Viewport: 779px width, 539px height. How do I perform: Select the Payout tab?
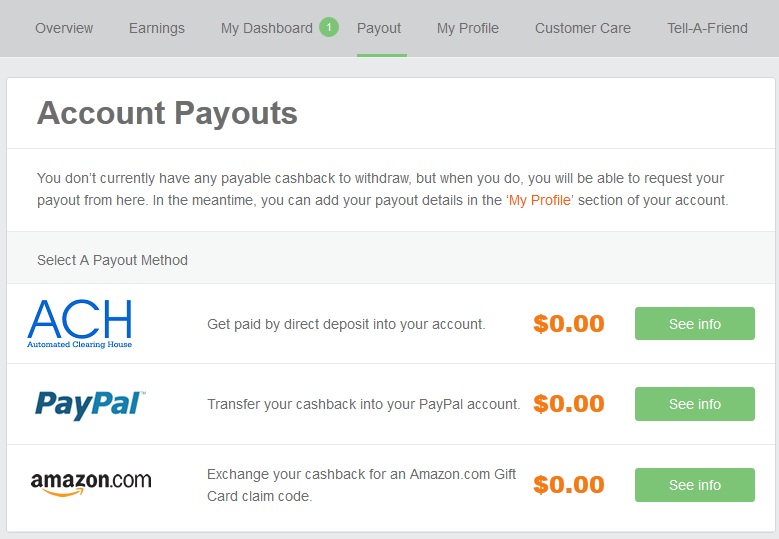[379, 28]
